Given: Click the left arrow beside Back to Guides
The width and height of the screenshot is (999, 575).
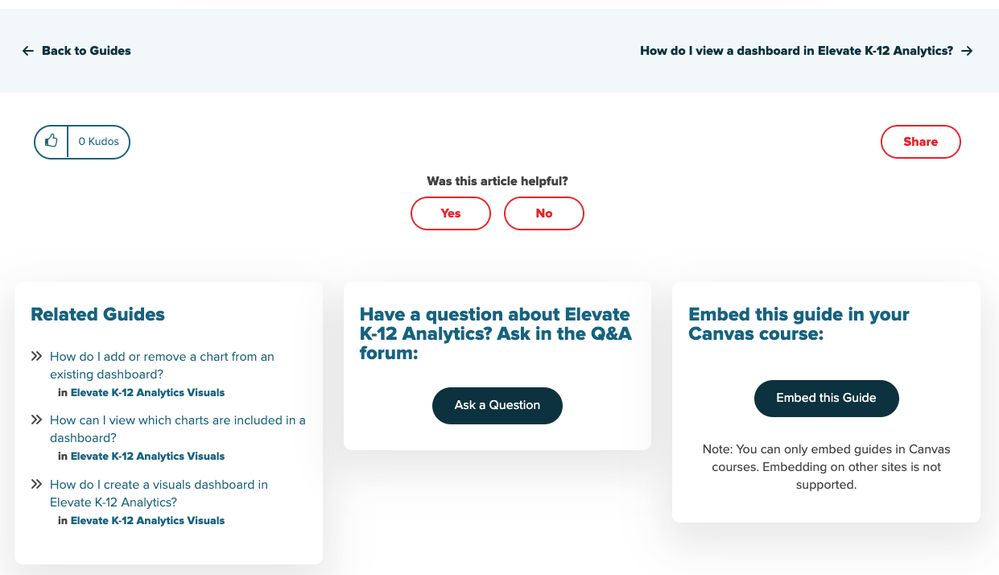Looking at the screenshot, I should tap(28, 51).
